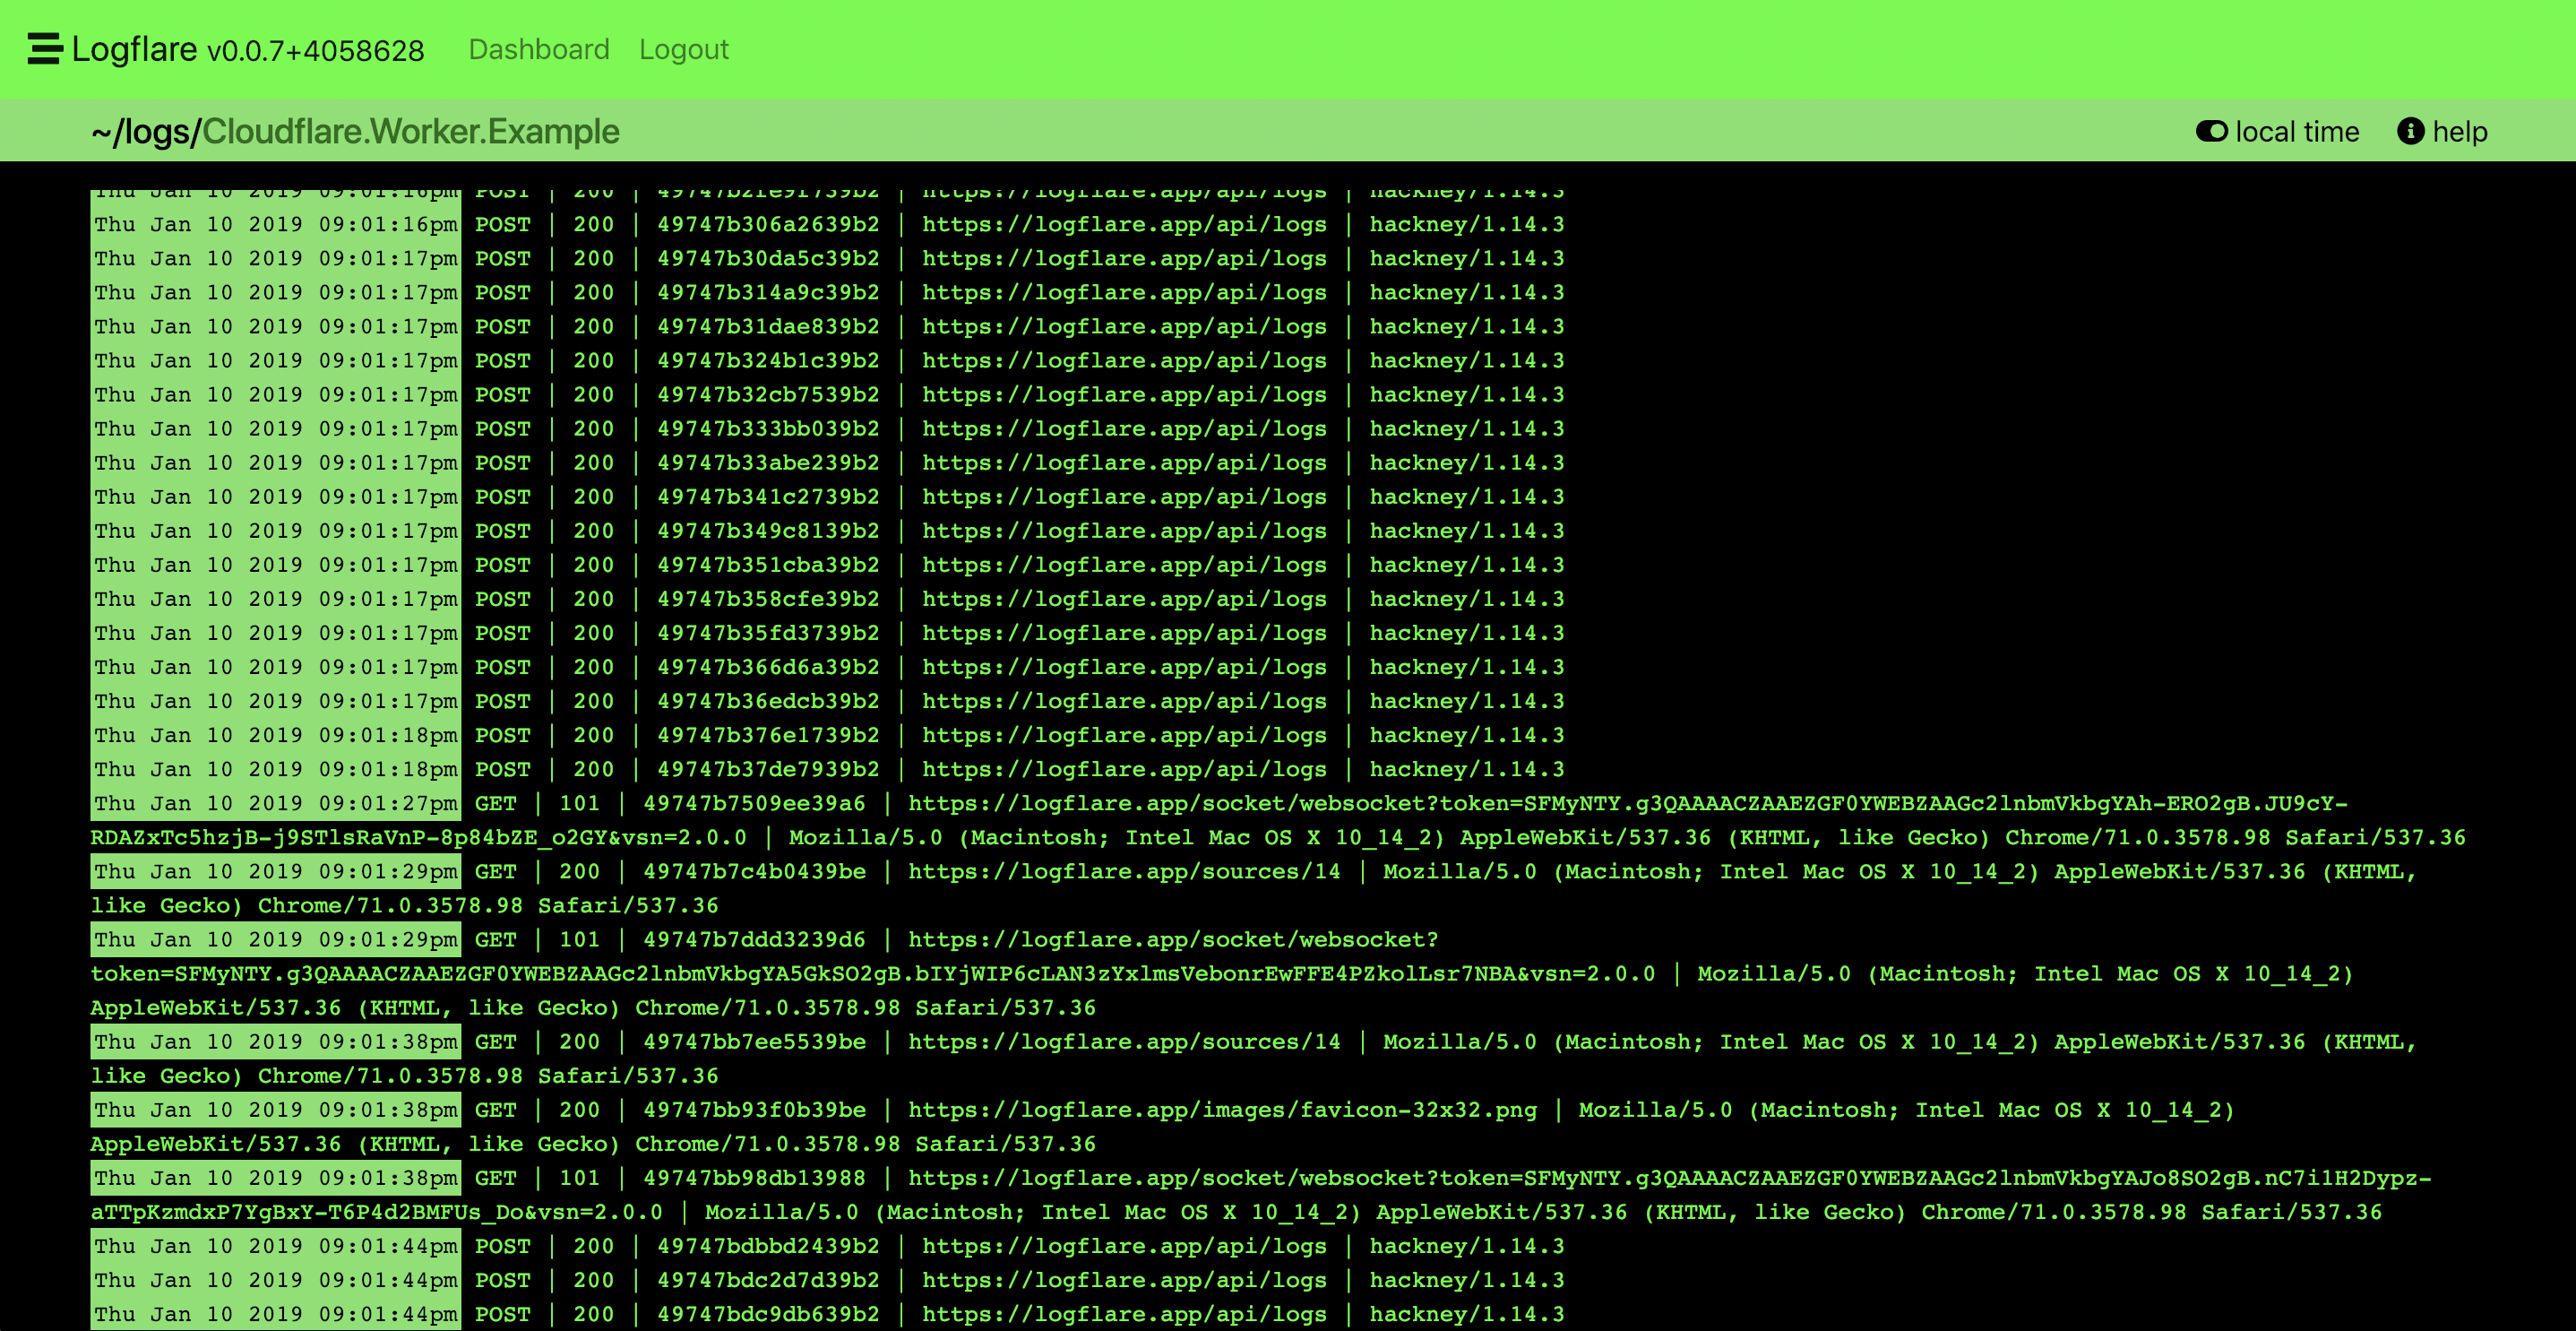Click the Logflare hamburger logo icon

(45, 49)
